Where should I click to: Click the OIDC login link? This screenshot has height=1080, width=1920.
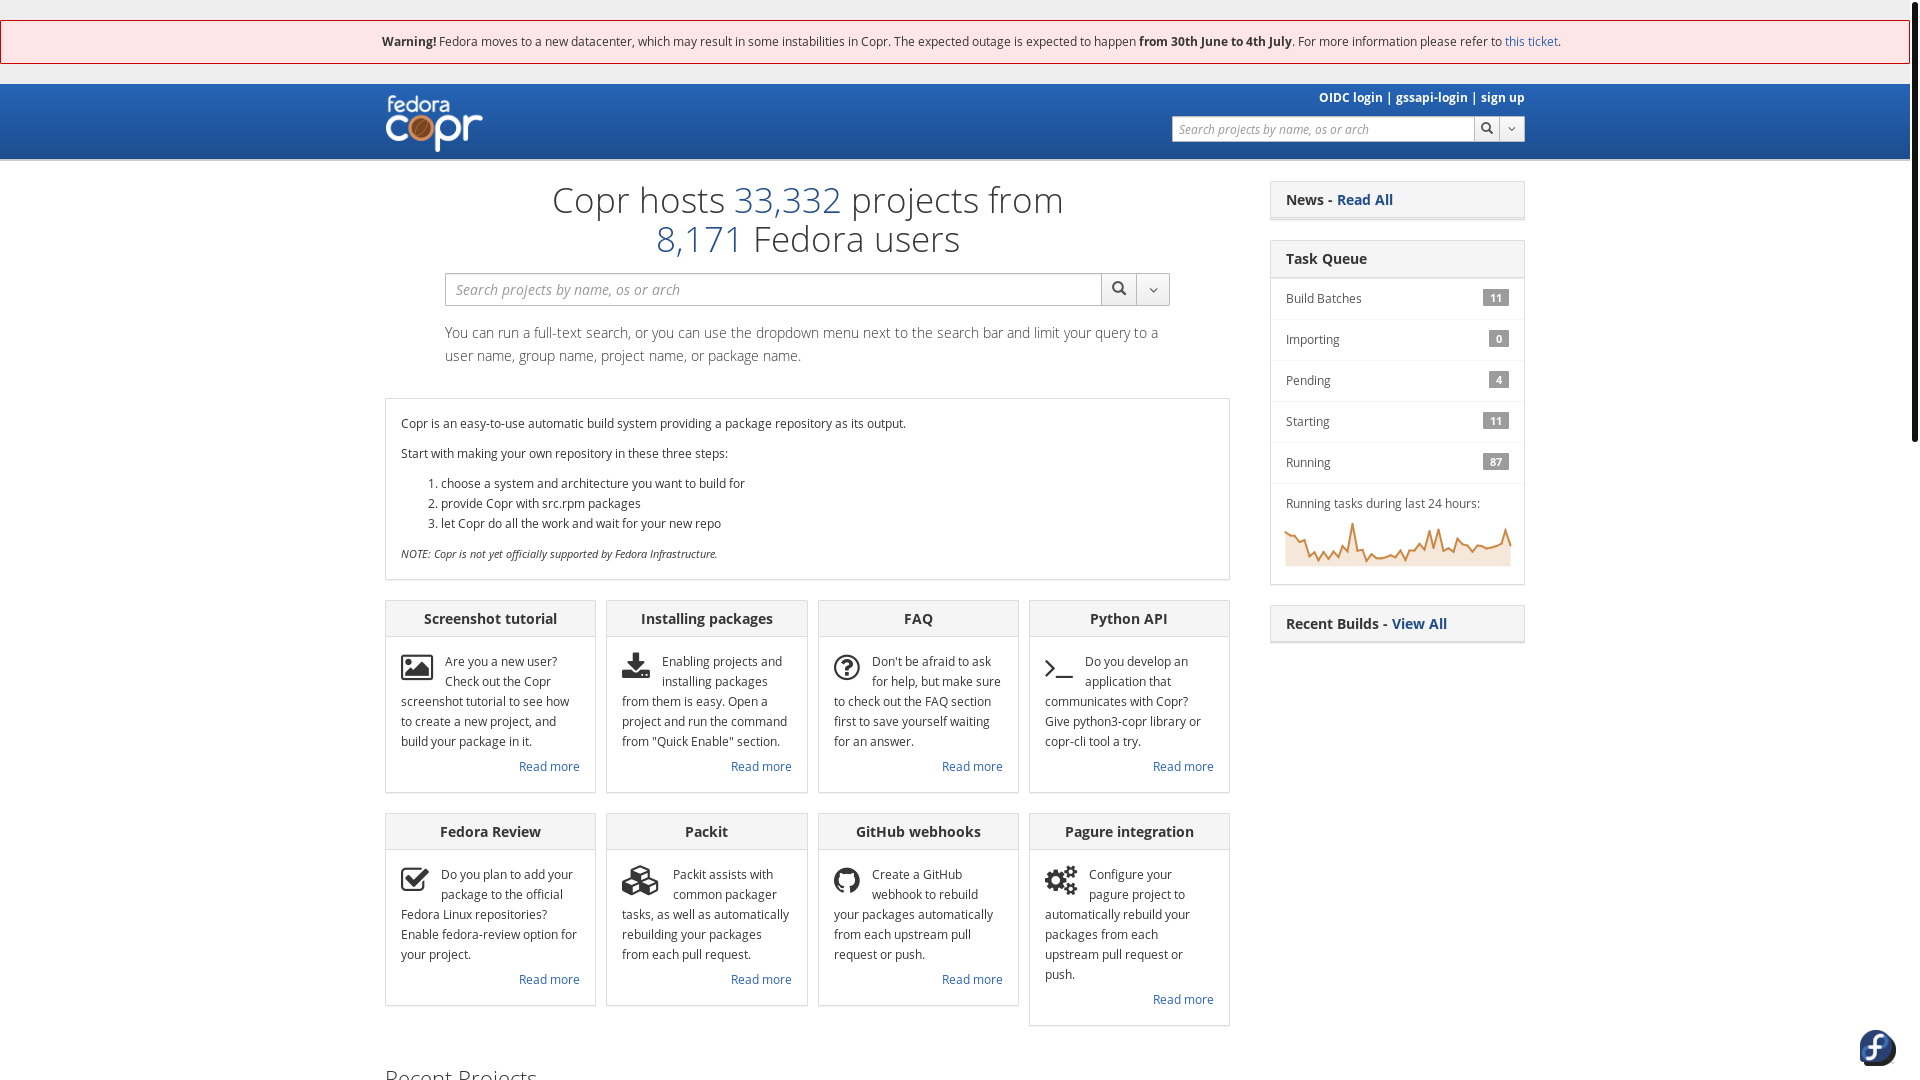click(x=1350, y=98)
